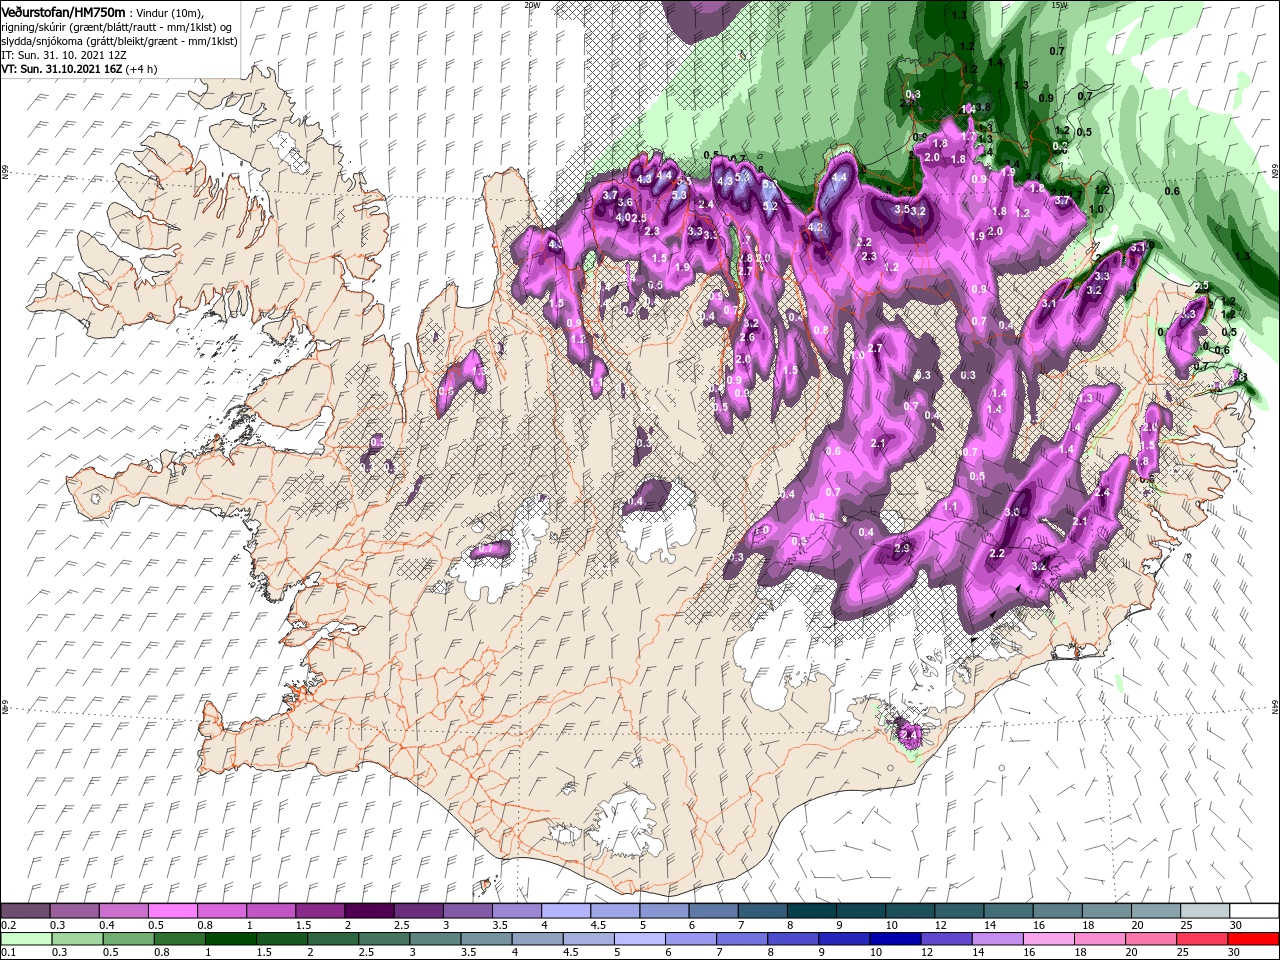1280x960 pixels.
Task: Click the title text Veðurstofan/HM750m
Action: [63, 11]
